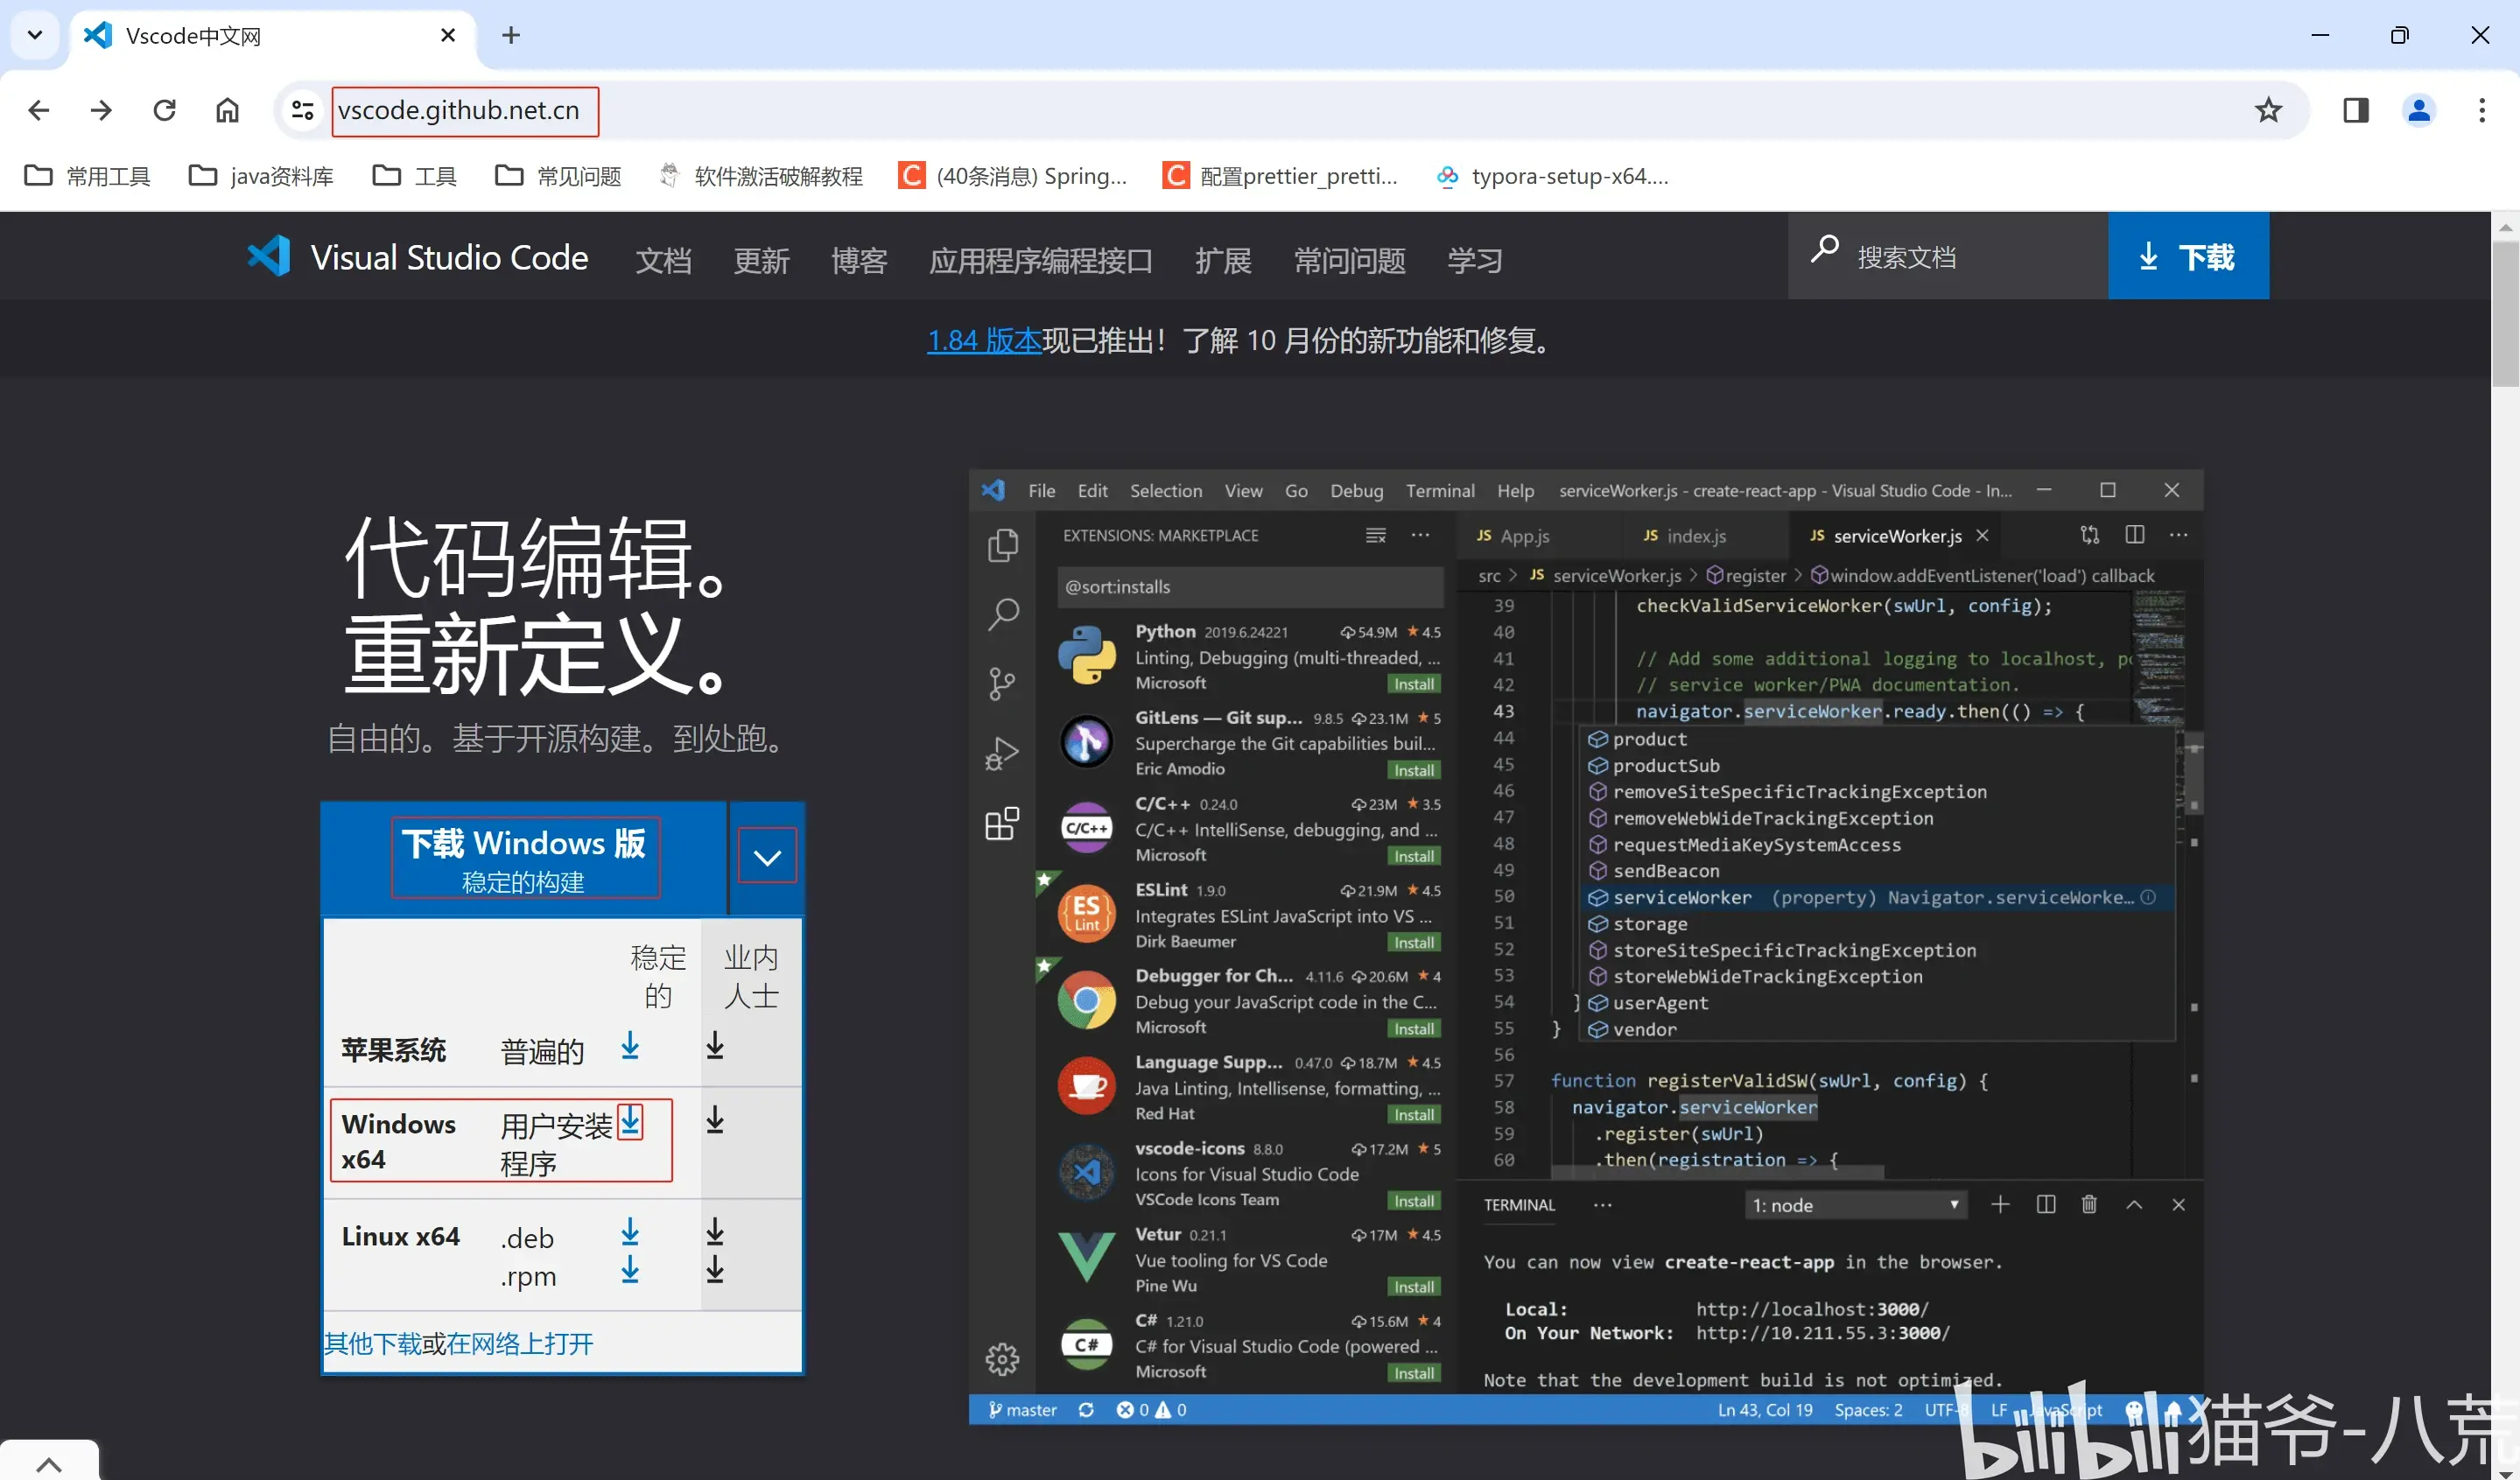Open the java资料库 bookmark folder

point(261,176)
